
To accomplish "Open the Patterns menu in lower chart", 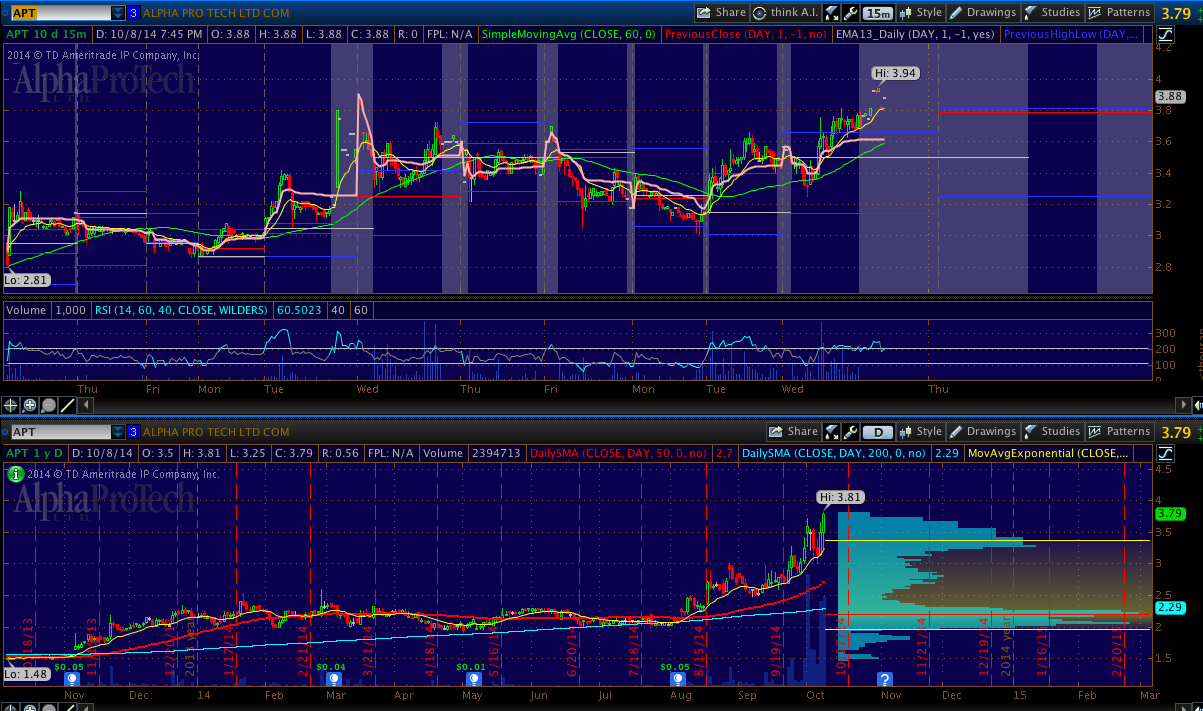I will pos(1119,432).
